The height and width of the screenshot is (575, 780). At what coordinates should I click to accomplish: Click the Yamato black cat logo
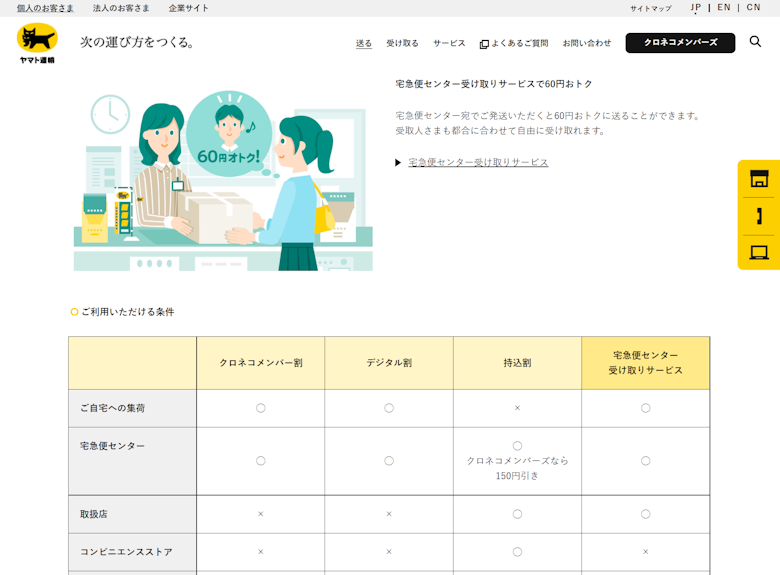[x=37, y=43]
